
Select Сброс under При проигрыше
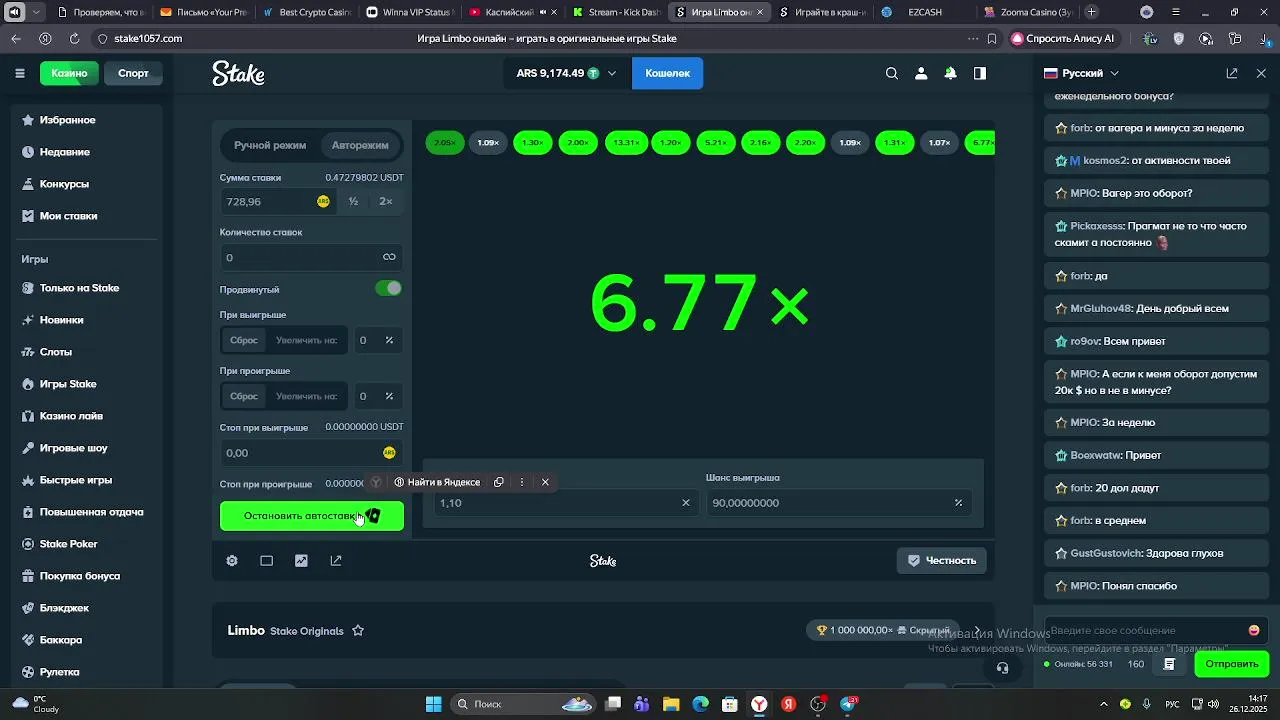coord(244,396)
